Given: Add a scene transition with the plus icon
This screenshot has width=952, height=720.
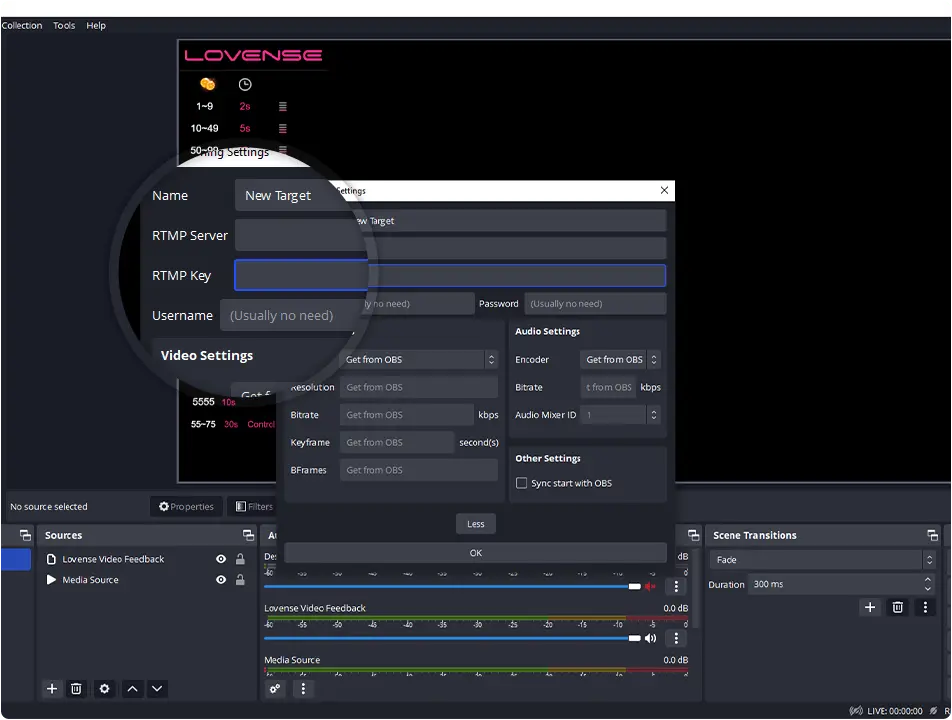Looking at the screenshot, I should (x=869, y=607).
